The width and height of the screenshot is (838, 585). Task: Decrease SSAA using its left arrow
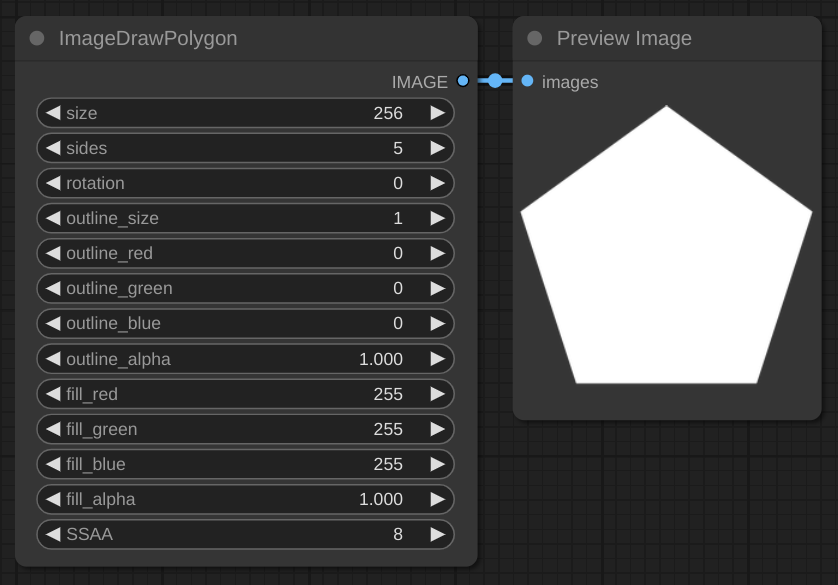(53, 534)
